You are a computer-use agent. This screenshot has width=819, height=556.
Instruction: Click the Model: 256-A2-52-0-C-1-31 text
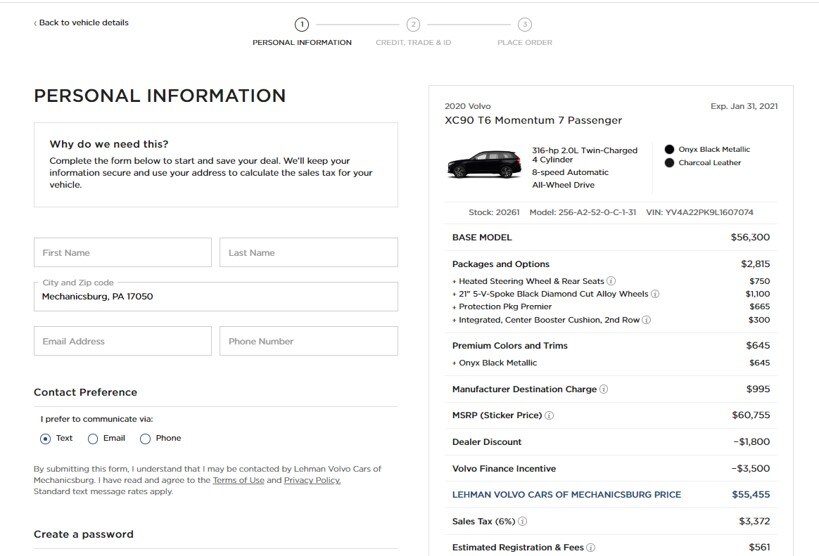coord(583,212)
